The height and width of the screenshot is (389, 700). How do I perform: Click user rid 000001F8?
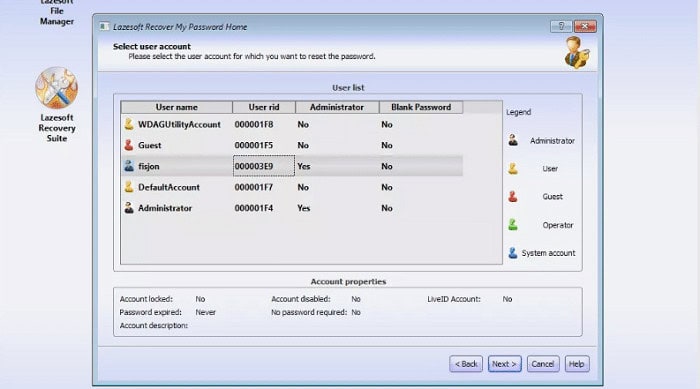point(254,124)
